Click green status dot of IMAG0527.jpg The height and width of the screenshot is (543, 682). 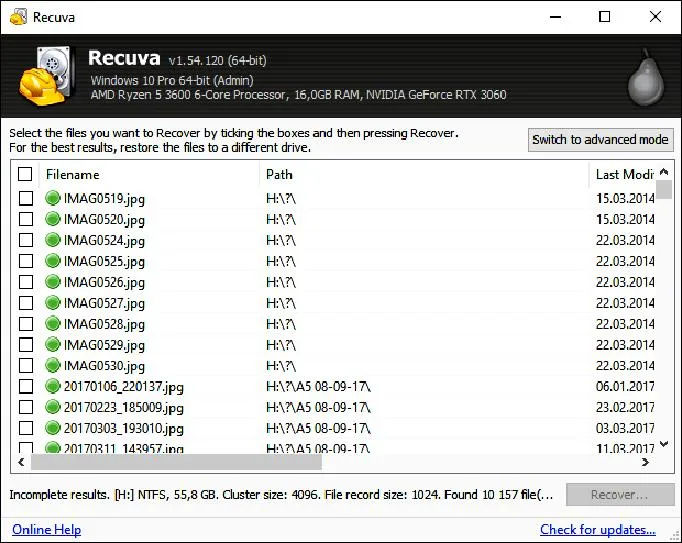click(53, 303)
